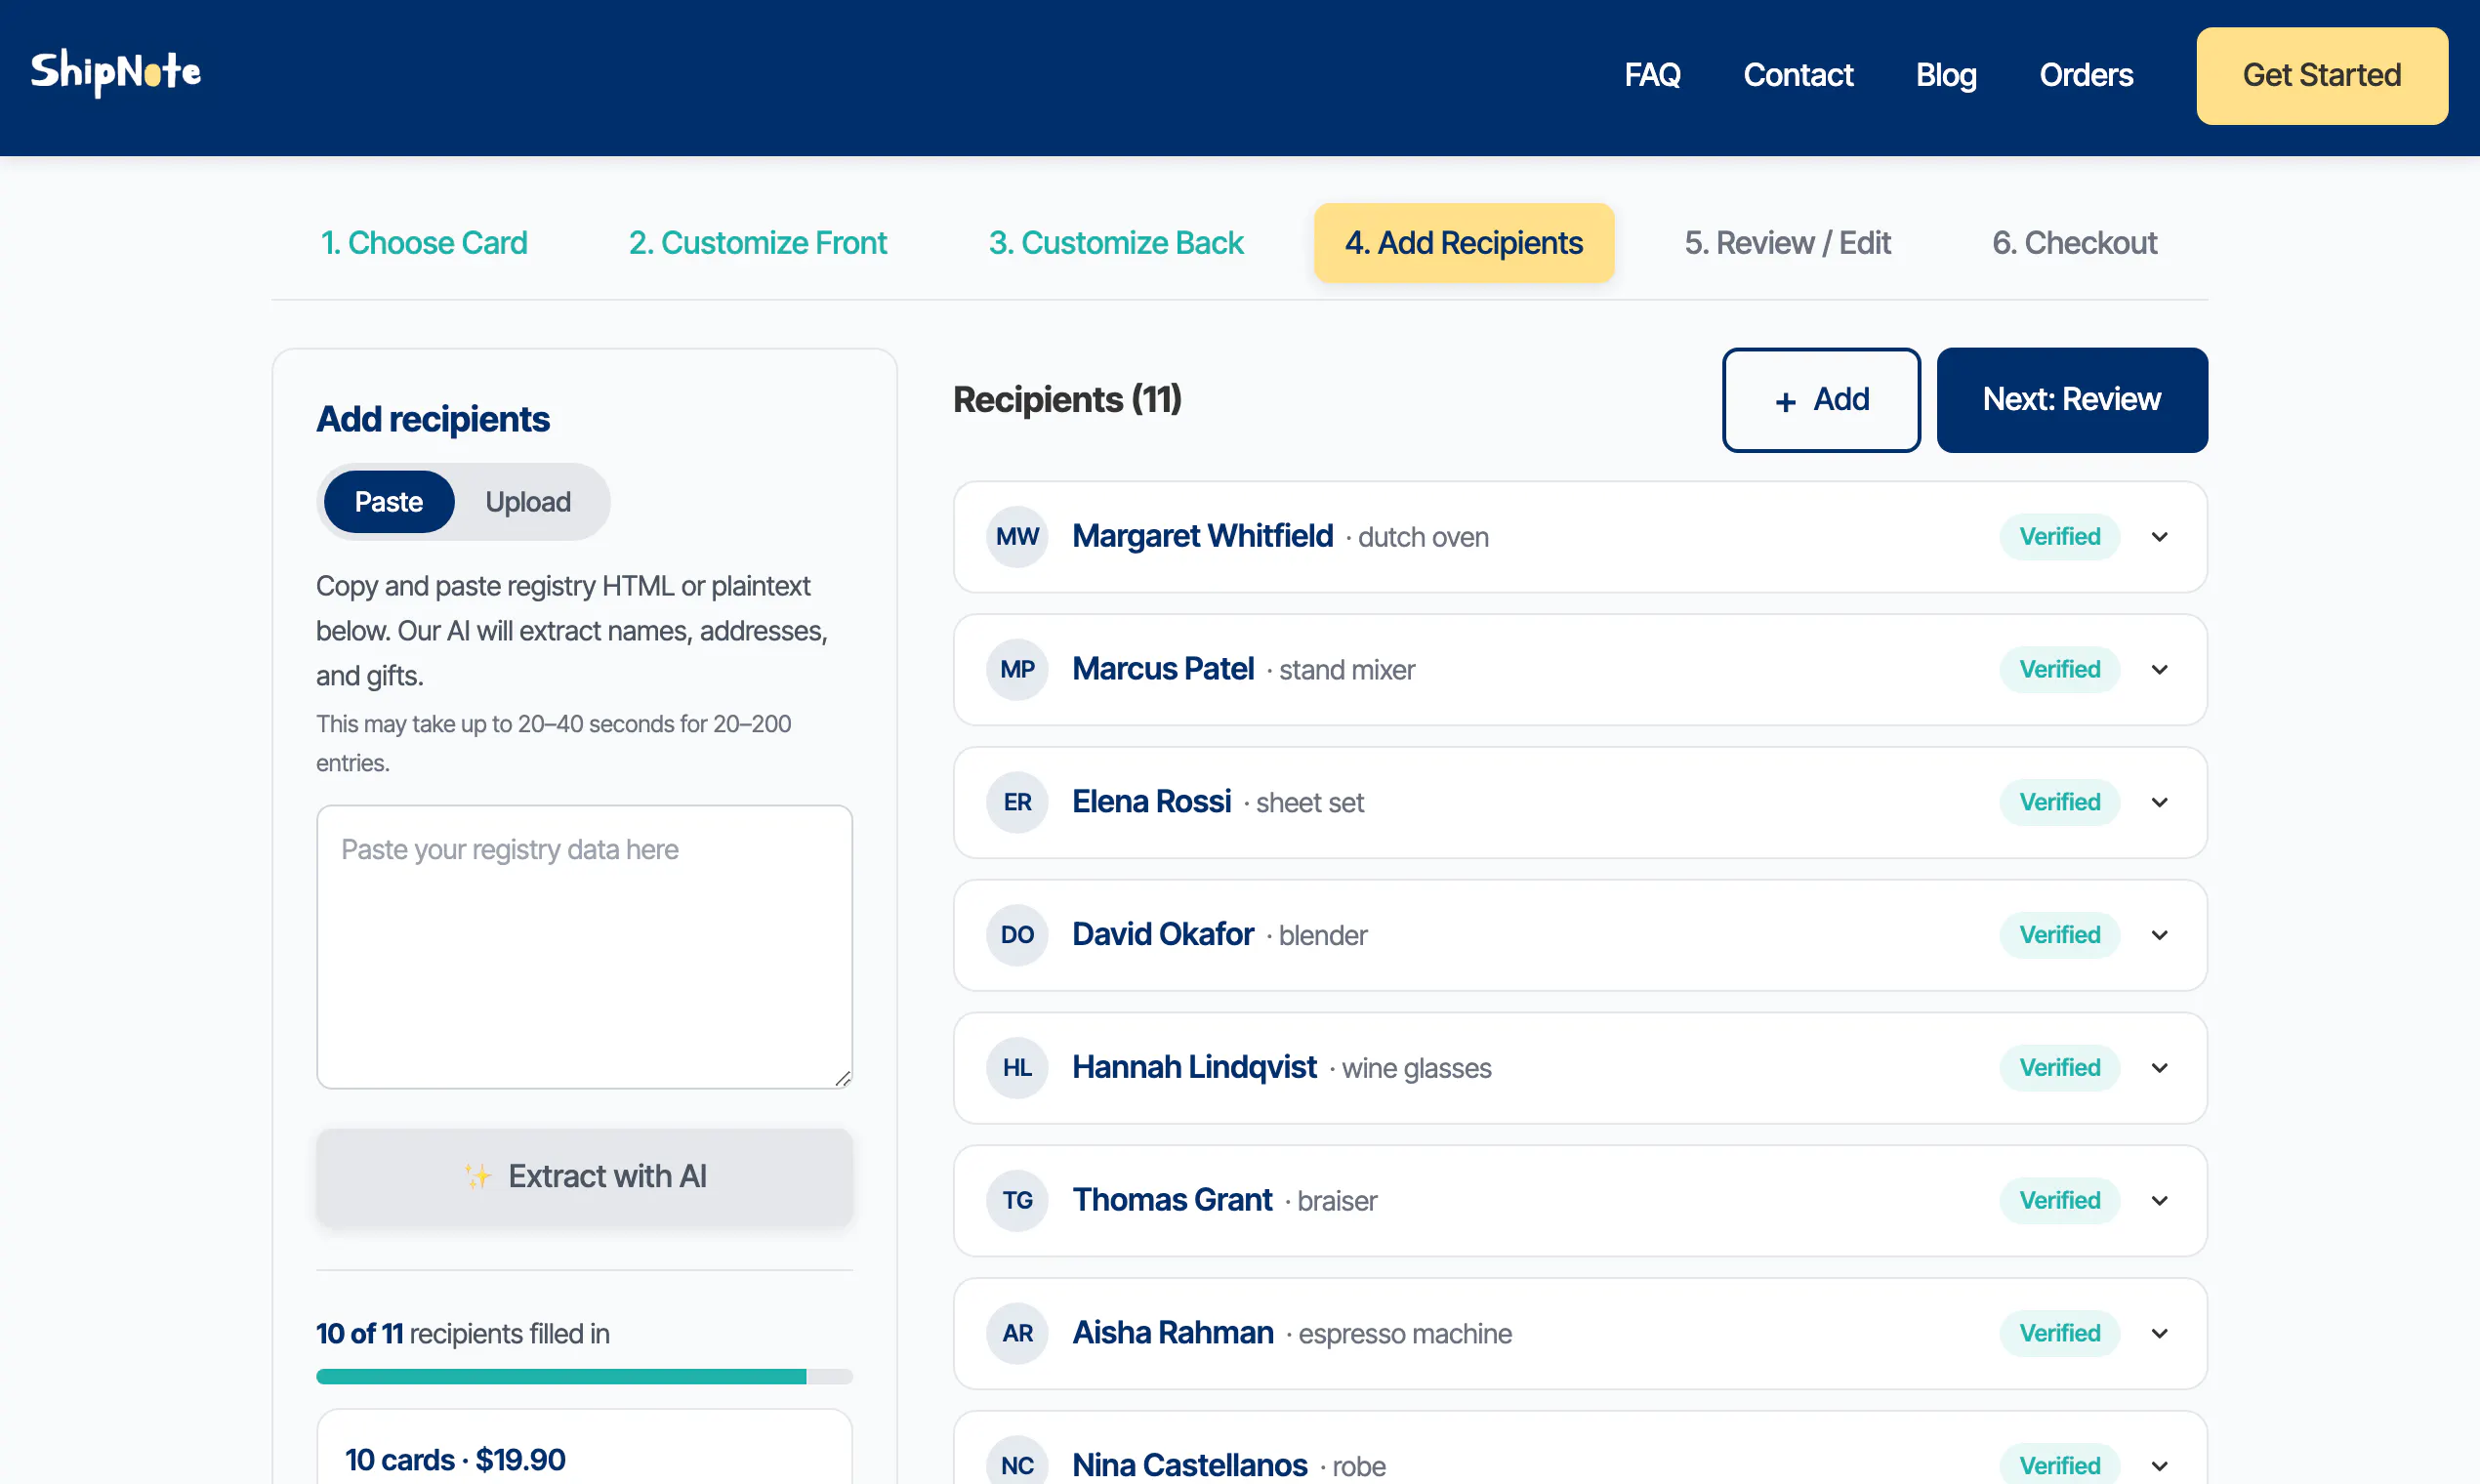Open the Blog link
This screenshot has width=2480, height=1484.
1946,75
